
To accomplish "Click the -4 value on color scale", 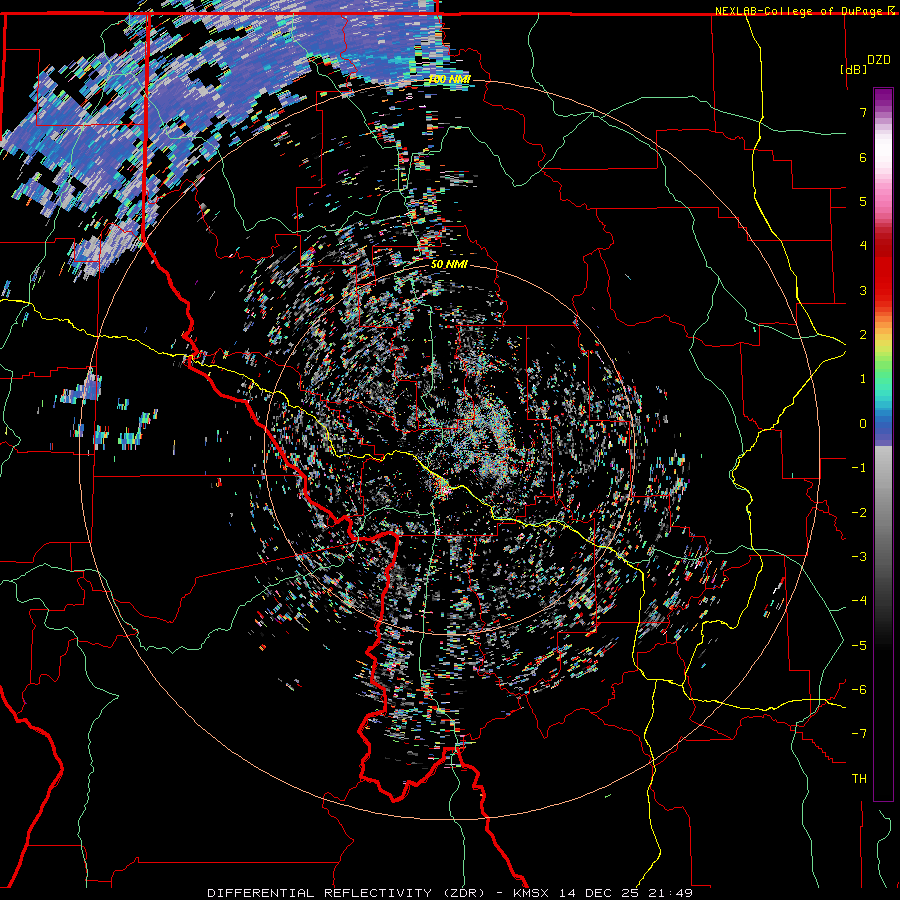I will coord(859,601).
